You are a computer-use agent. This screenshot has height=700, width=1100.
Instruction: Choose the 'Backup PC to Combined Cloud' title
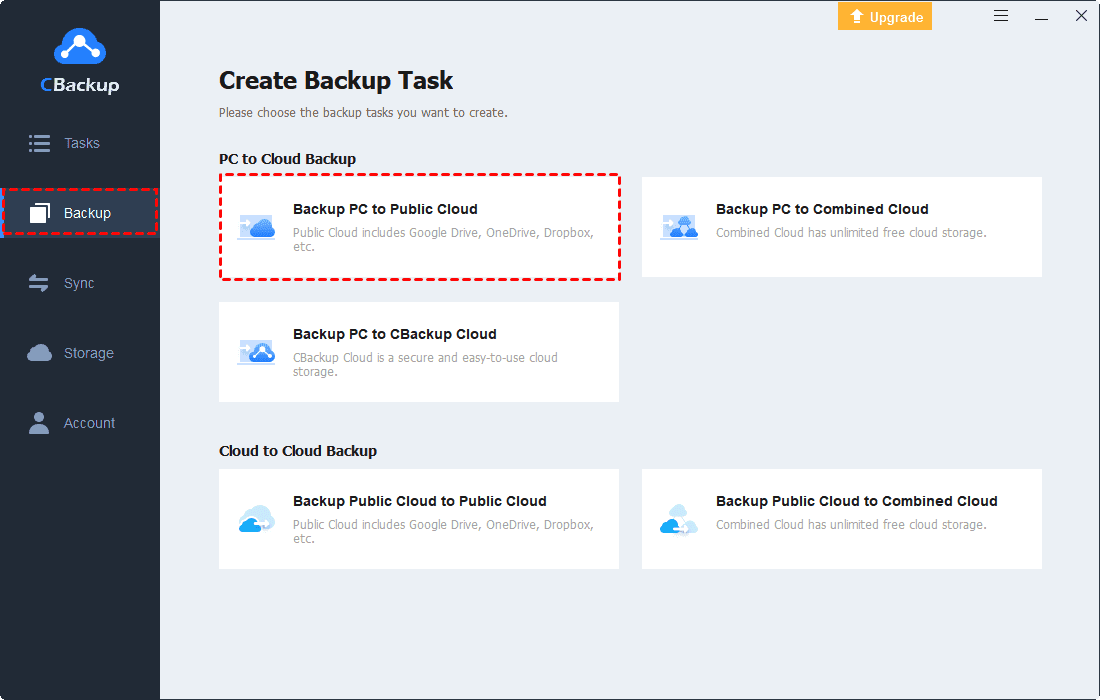pyautogui.click(x=822, y=209)
